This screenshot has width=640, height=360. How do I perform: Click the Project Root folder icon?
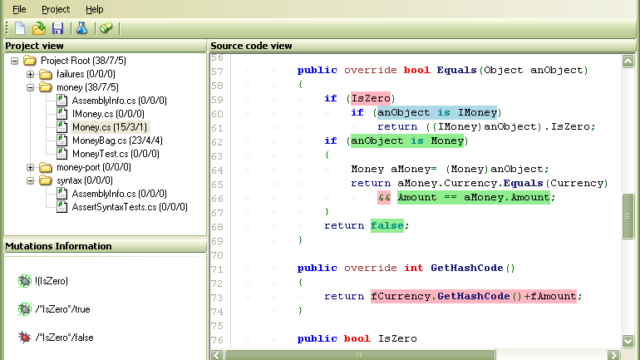[x=30, y=61]
